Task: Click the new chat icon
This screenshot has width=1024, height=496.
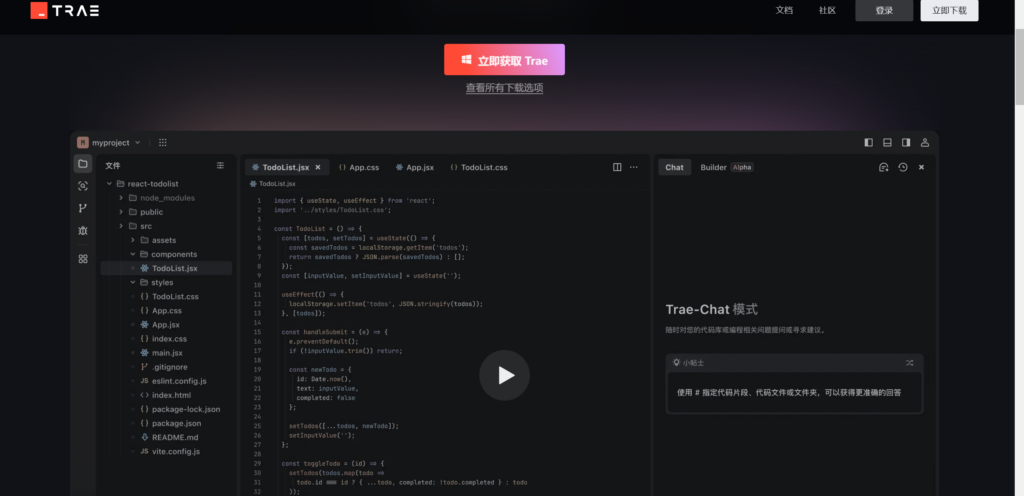Action: 884,167
